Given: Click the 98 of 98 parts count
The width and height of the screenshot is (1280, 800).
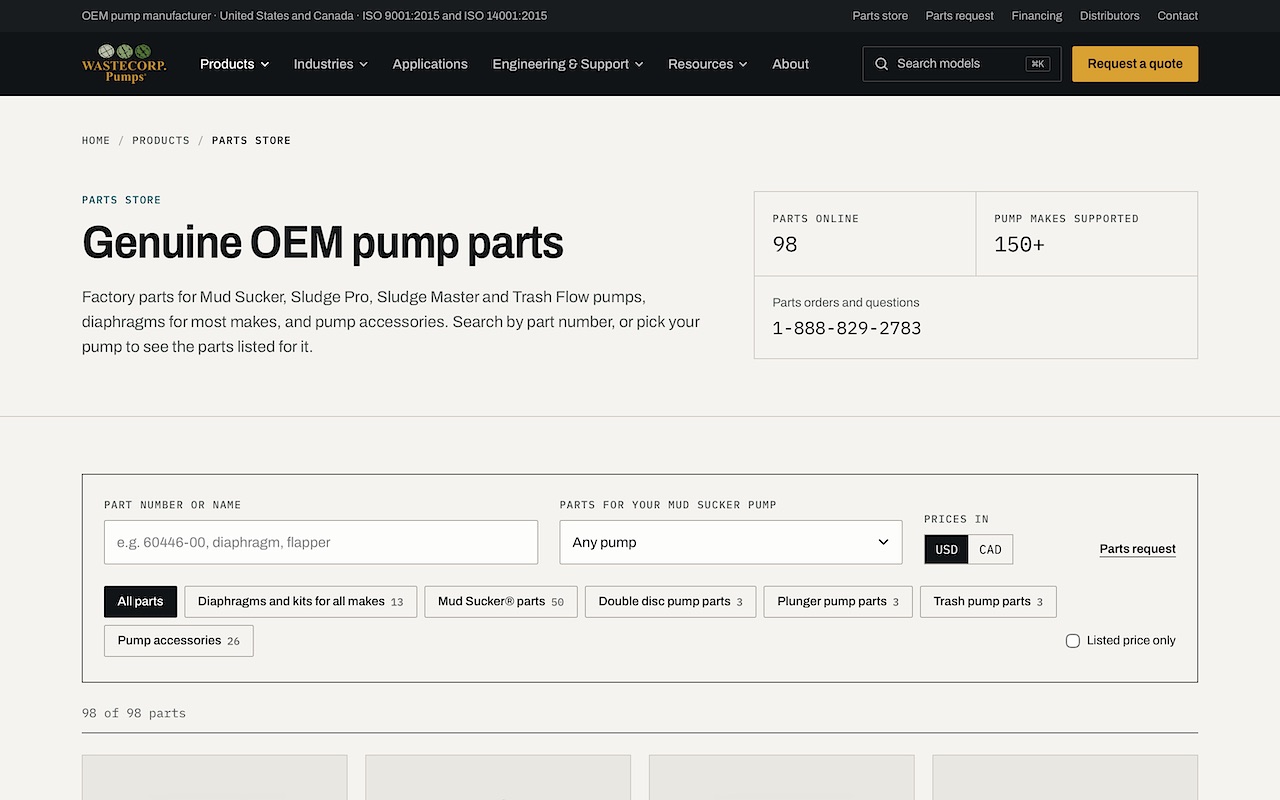Looking at the screenshot, I should (134, 713).
